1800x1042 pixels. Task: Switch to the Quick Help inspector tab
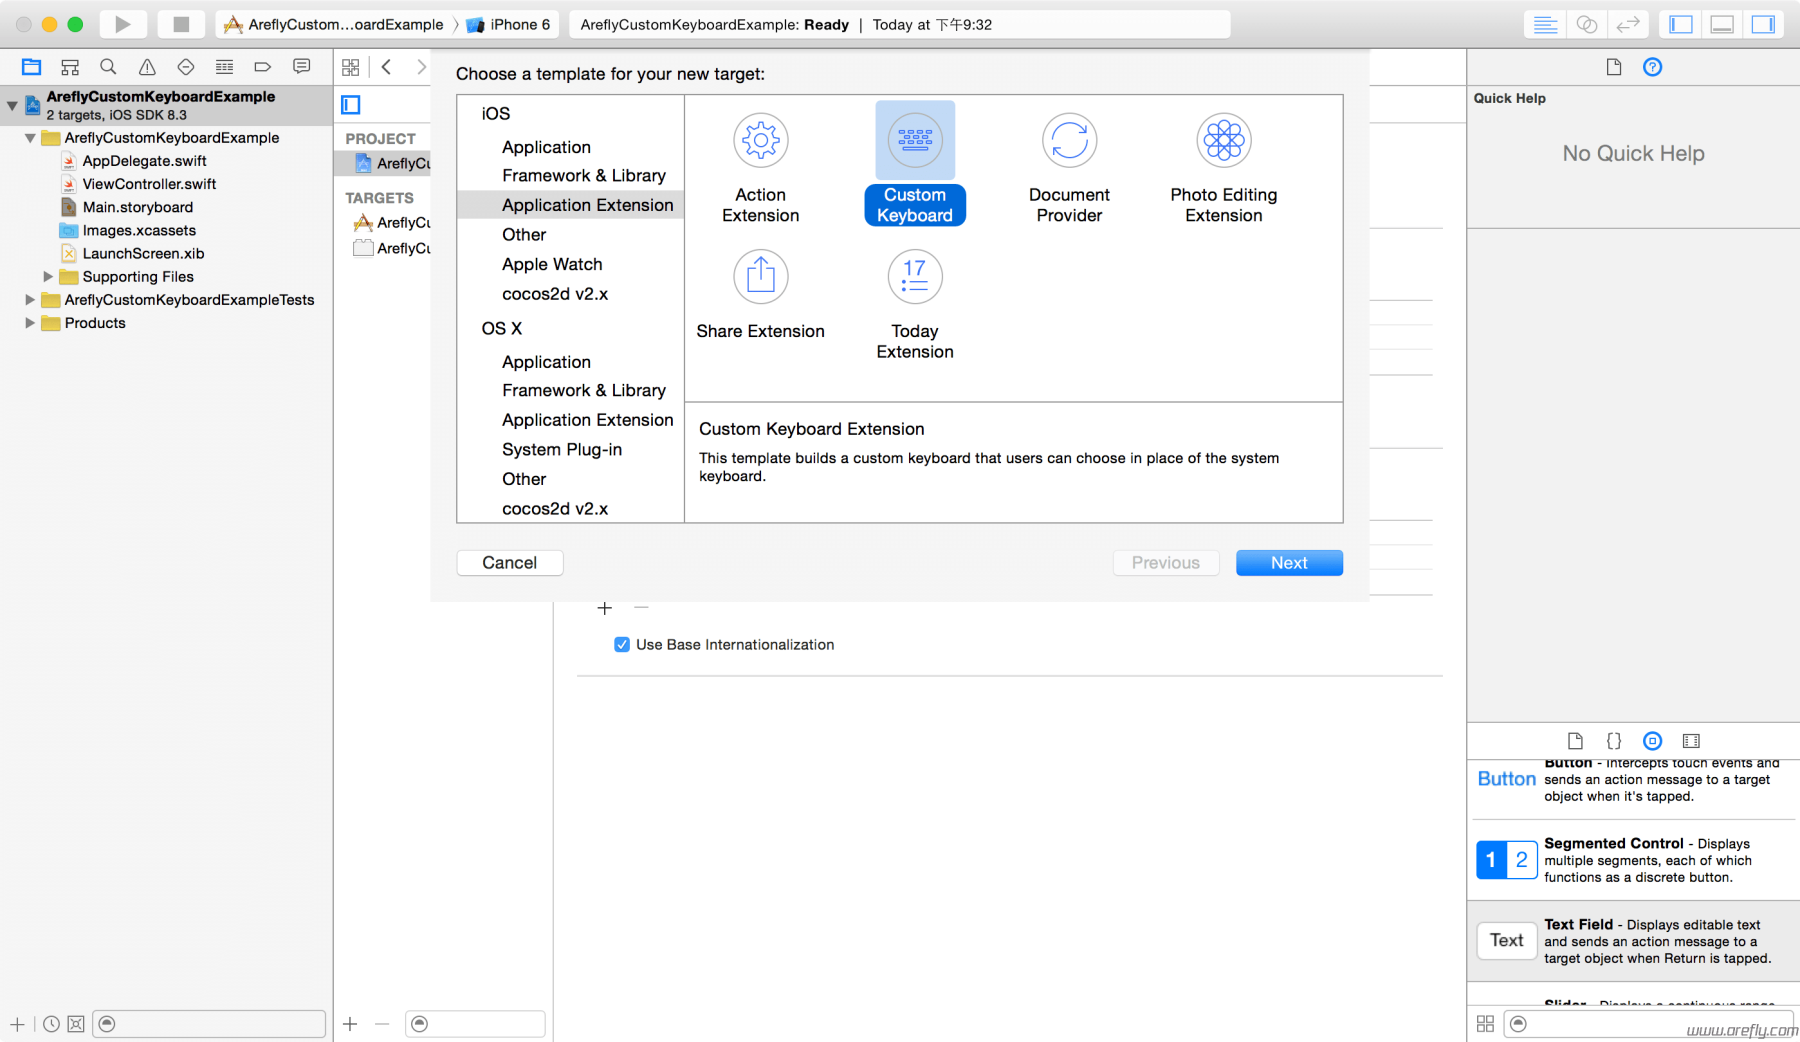[x=1653, y=67]
